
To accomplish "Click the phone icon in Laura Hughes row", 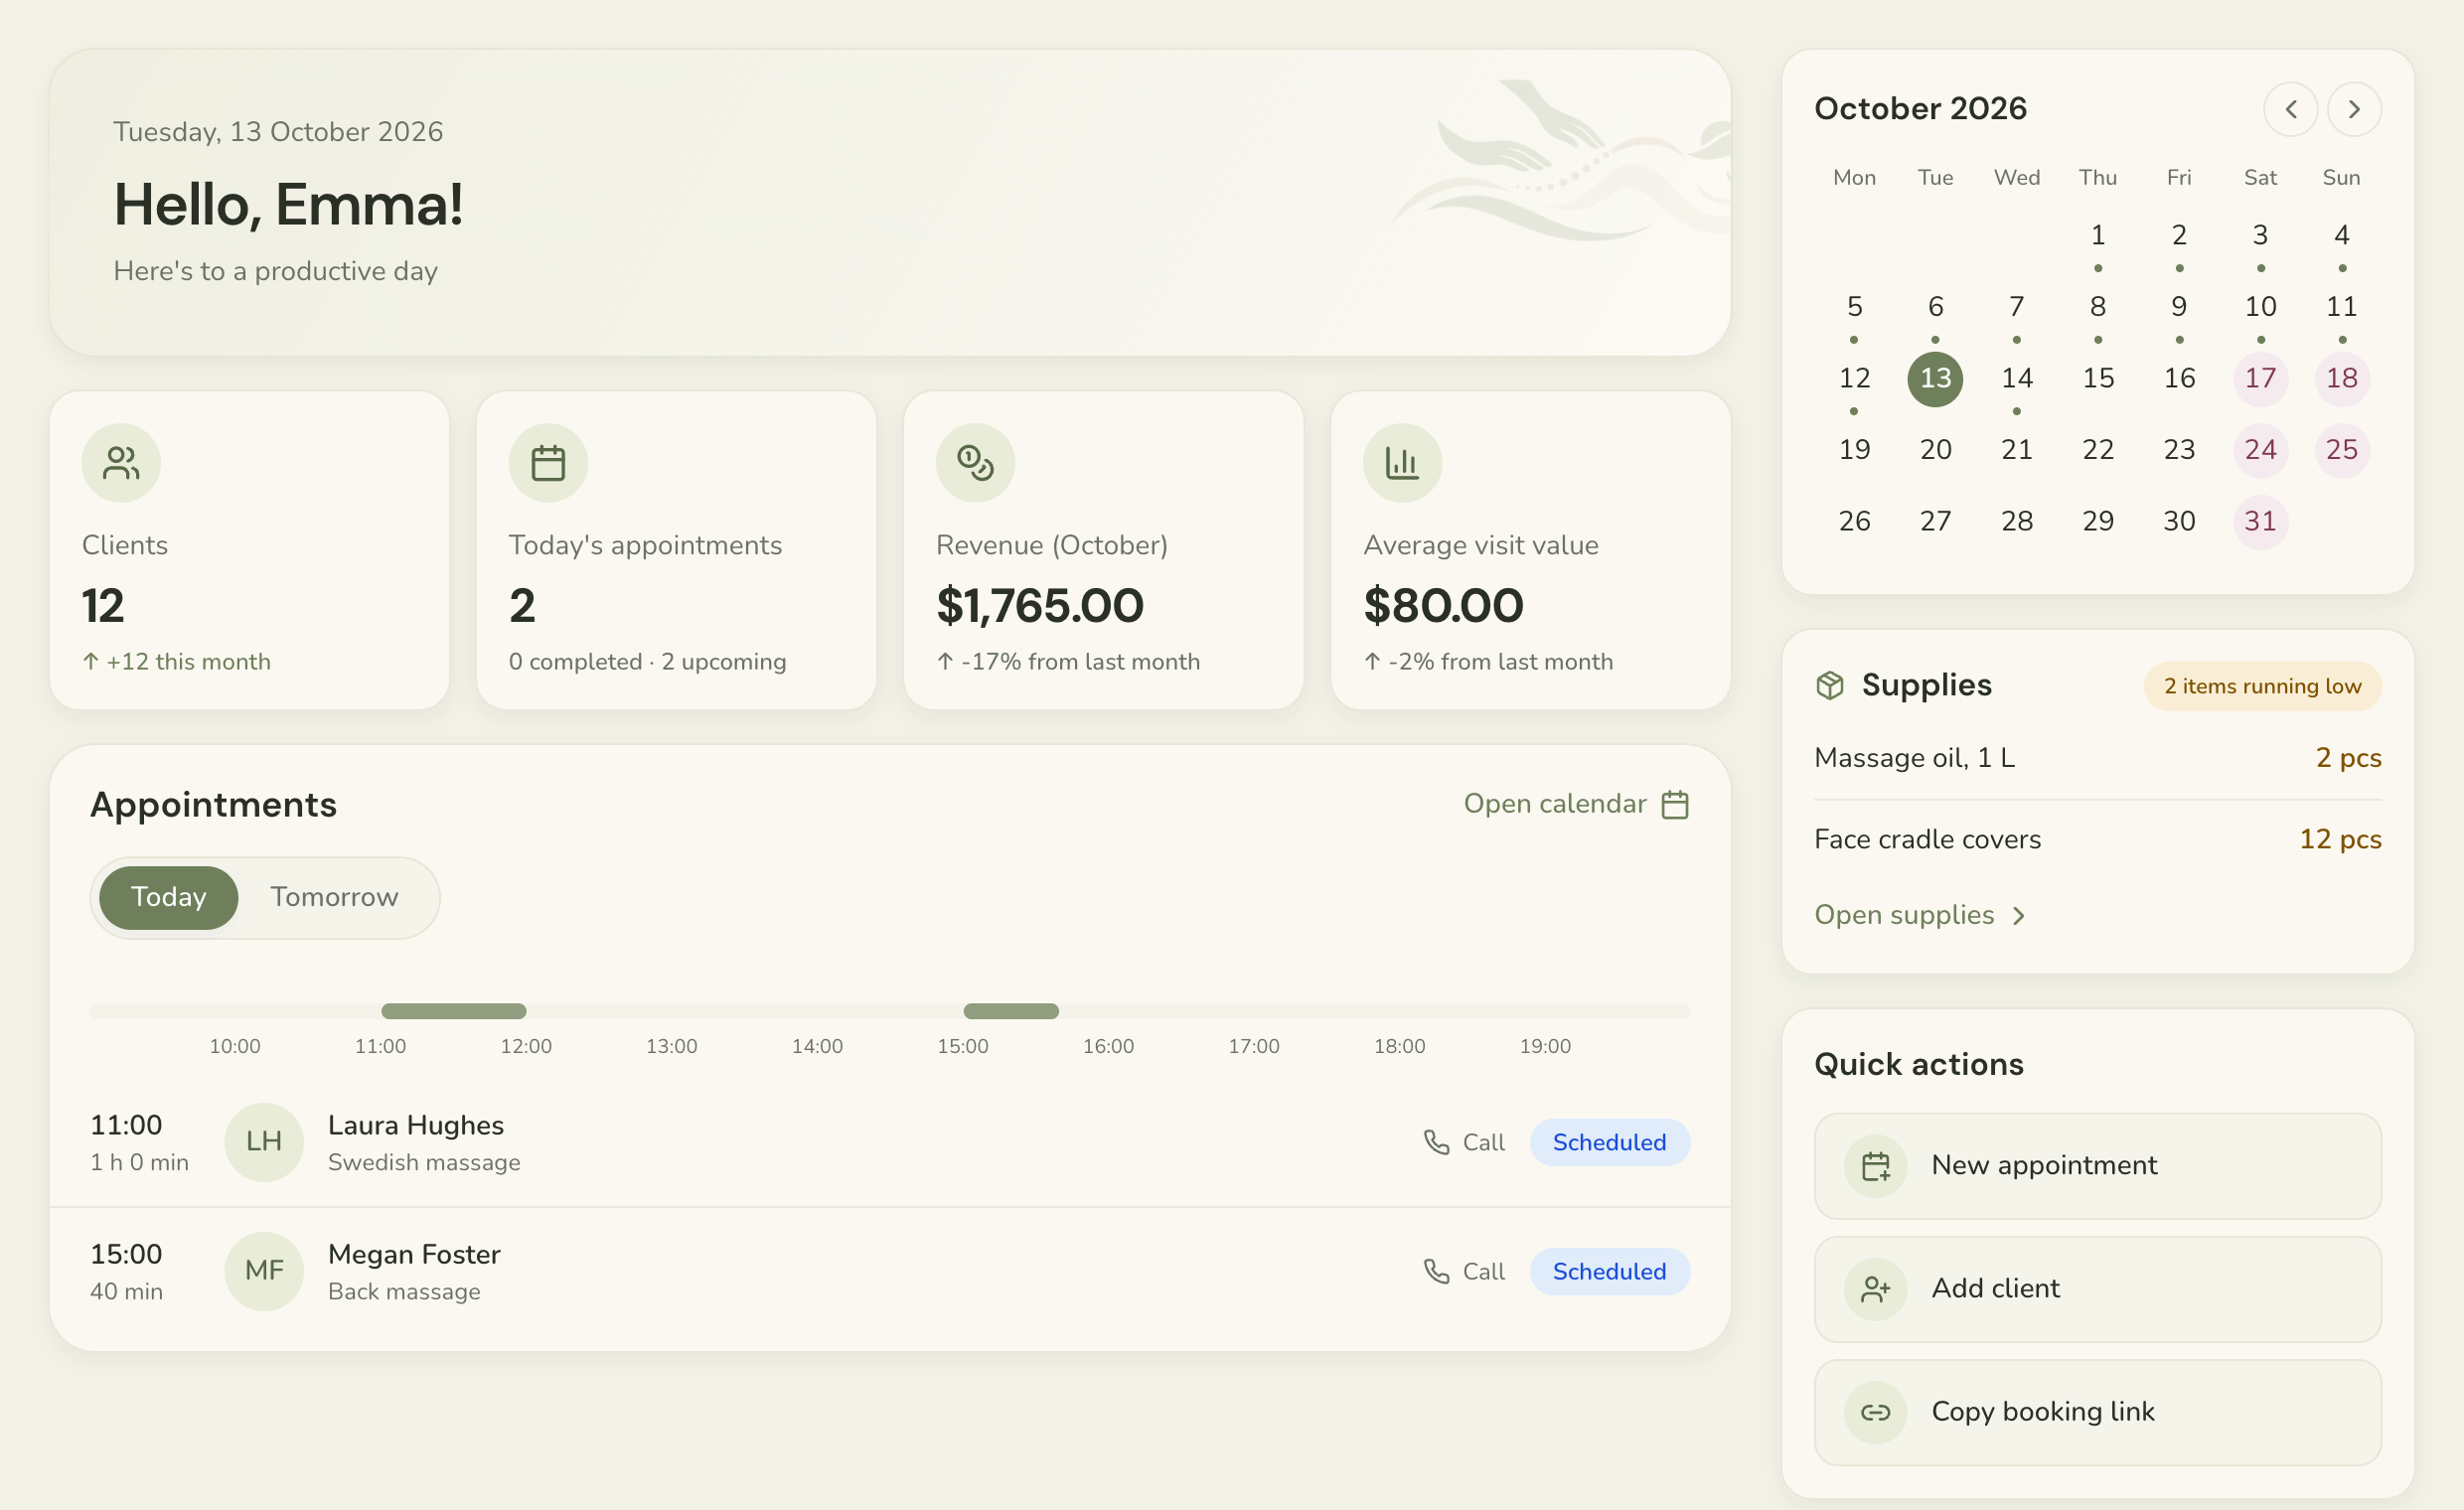I will [x=1436, y=1142].
